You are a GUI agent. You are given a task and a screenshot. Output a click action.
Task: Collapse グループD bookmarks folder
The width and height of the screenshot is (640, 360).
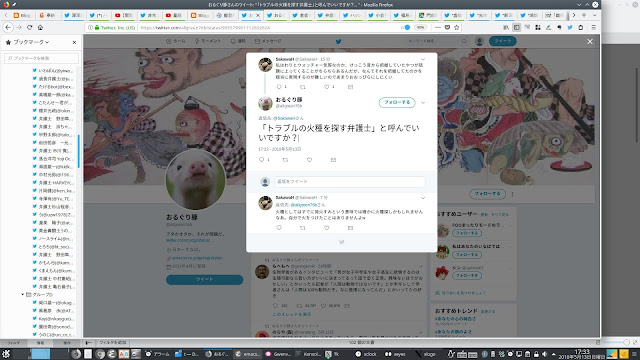click(x=23, y=294)
